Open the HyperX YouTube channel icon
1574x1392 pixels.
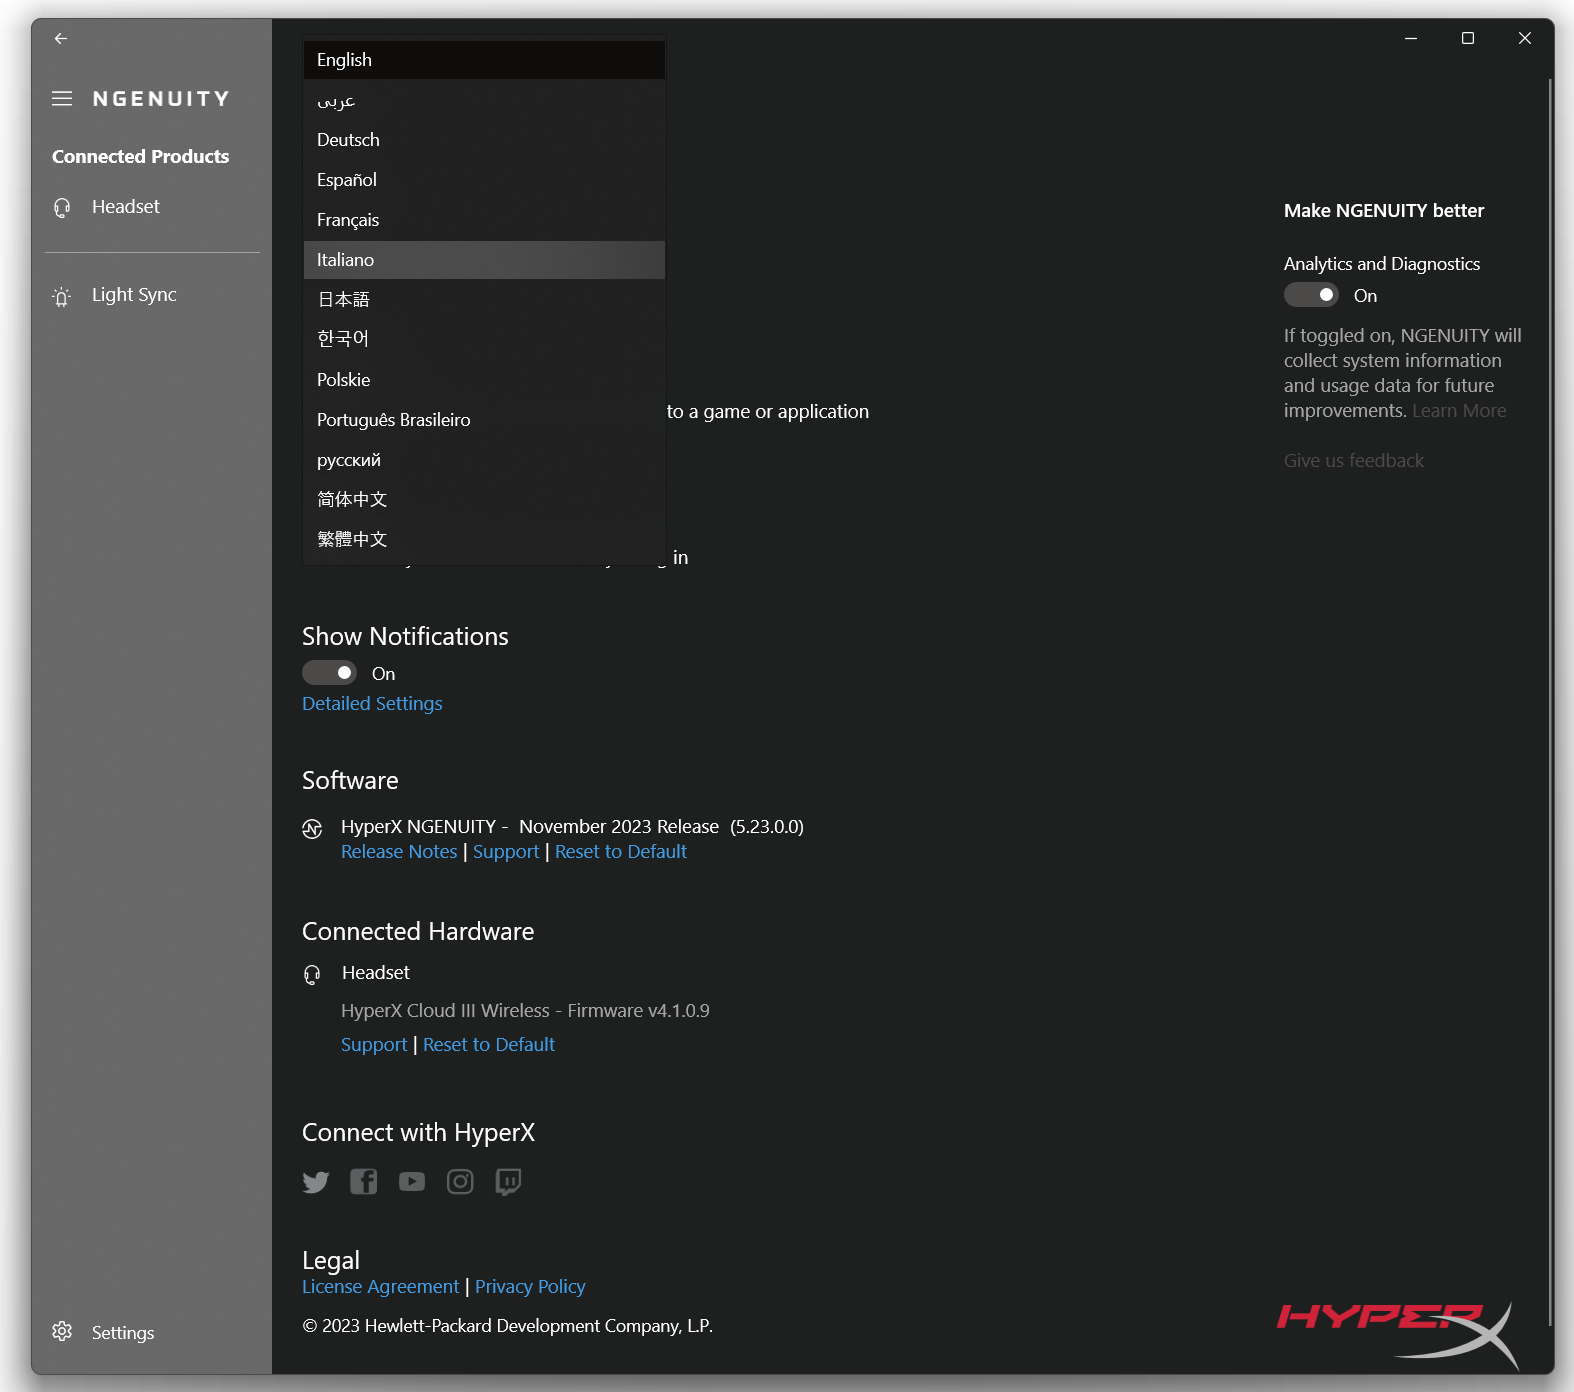[412, 1182]
